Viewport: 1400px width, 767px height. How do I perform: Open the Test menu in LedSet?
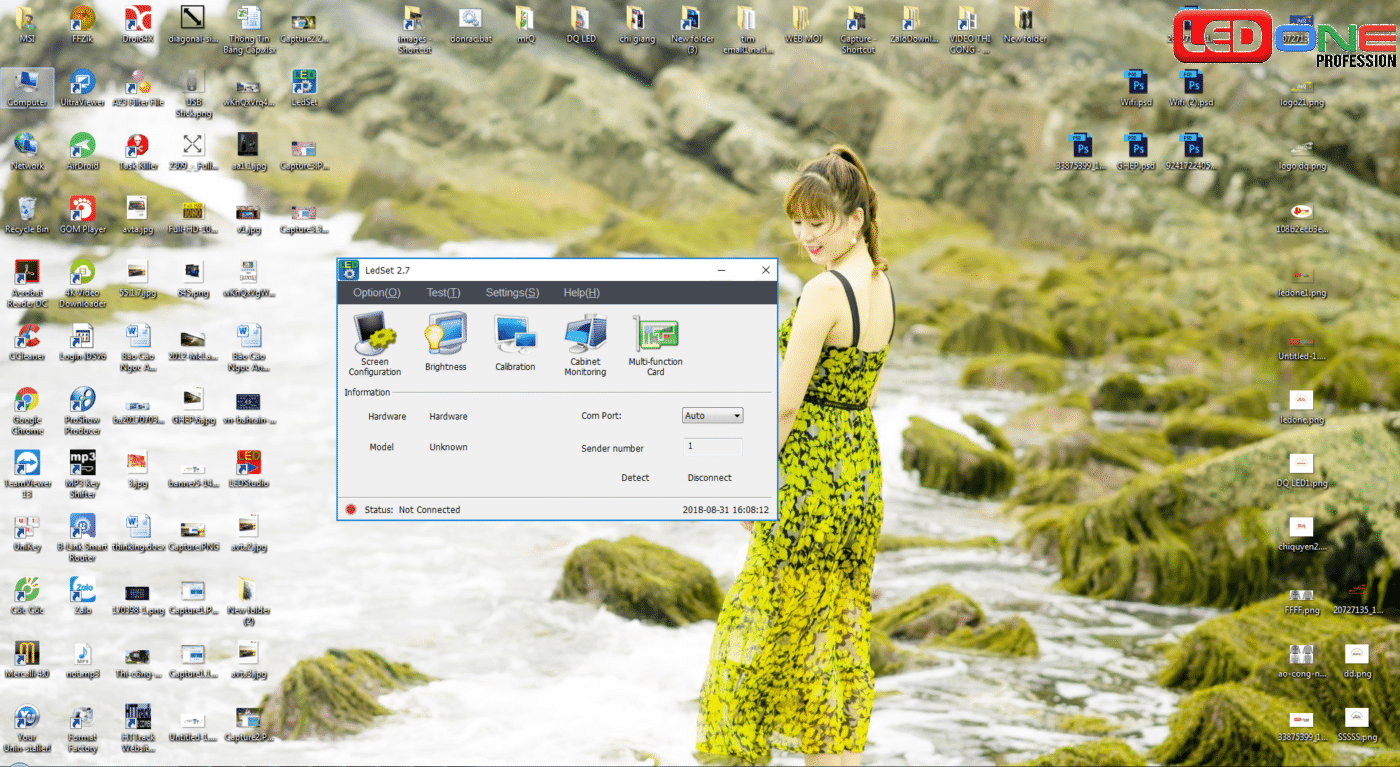tap(443, 293)
